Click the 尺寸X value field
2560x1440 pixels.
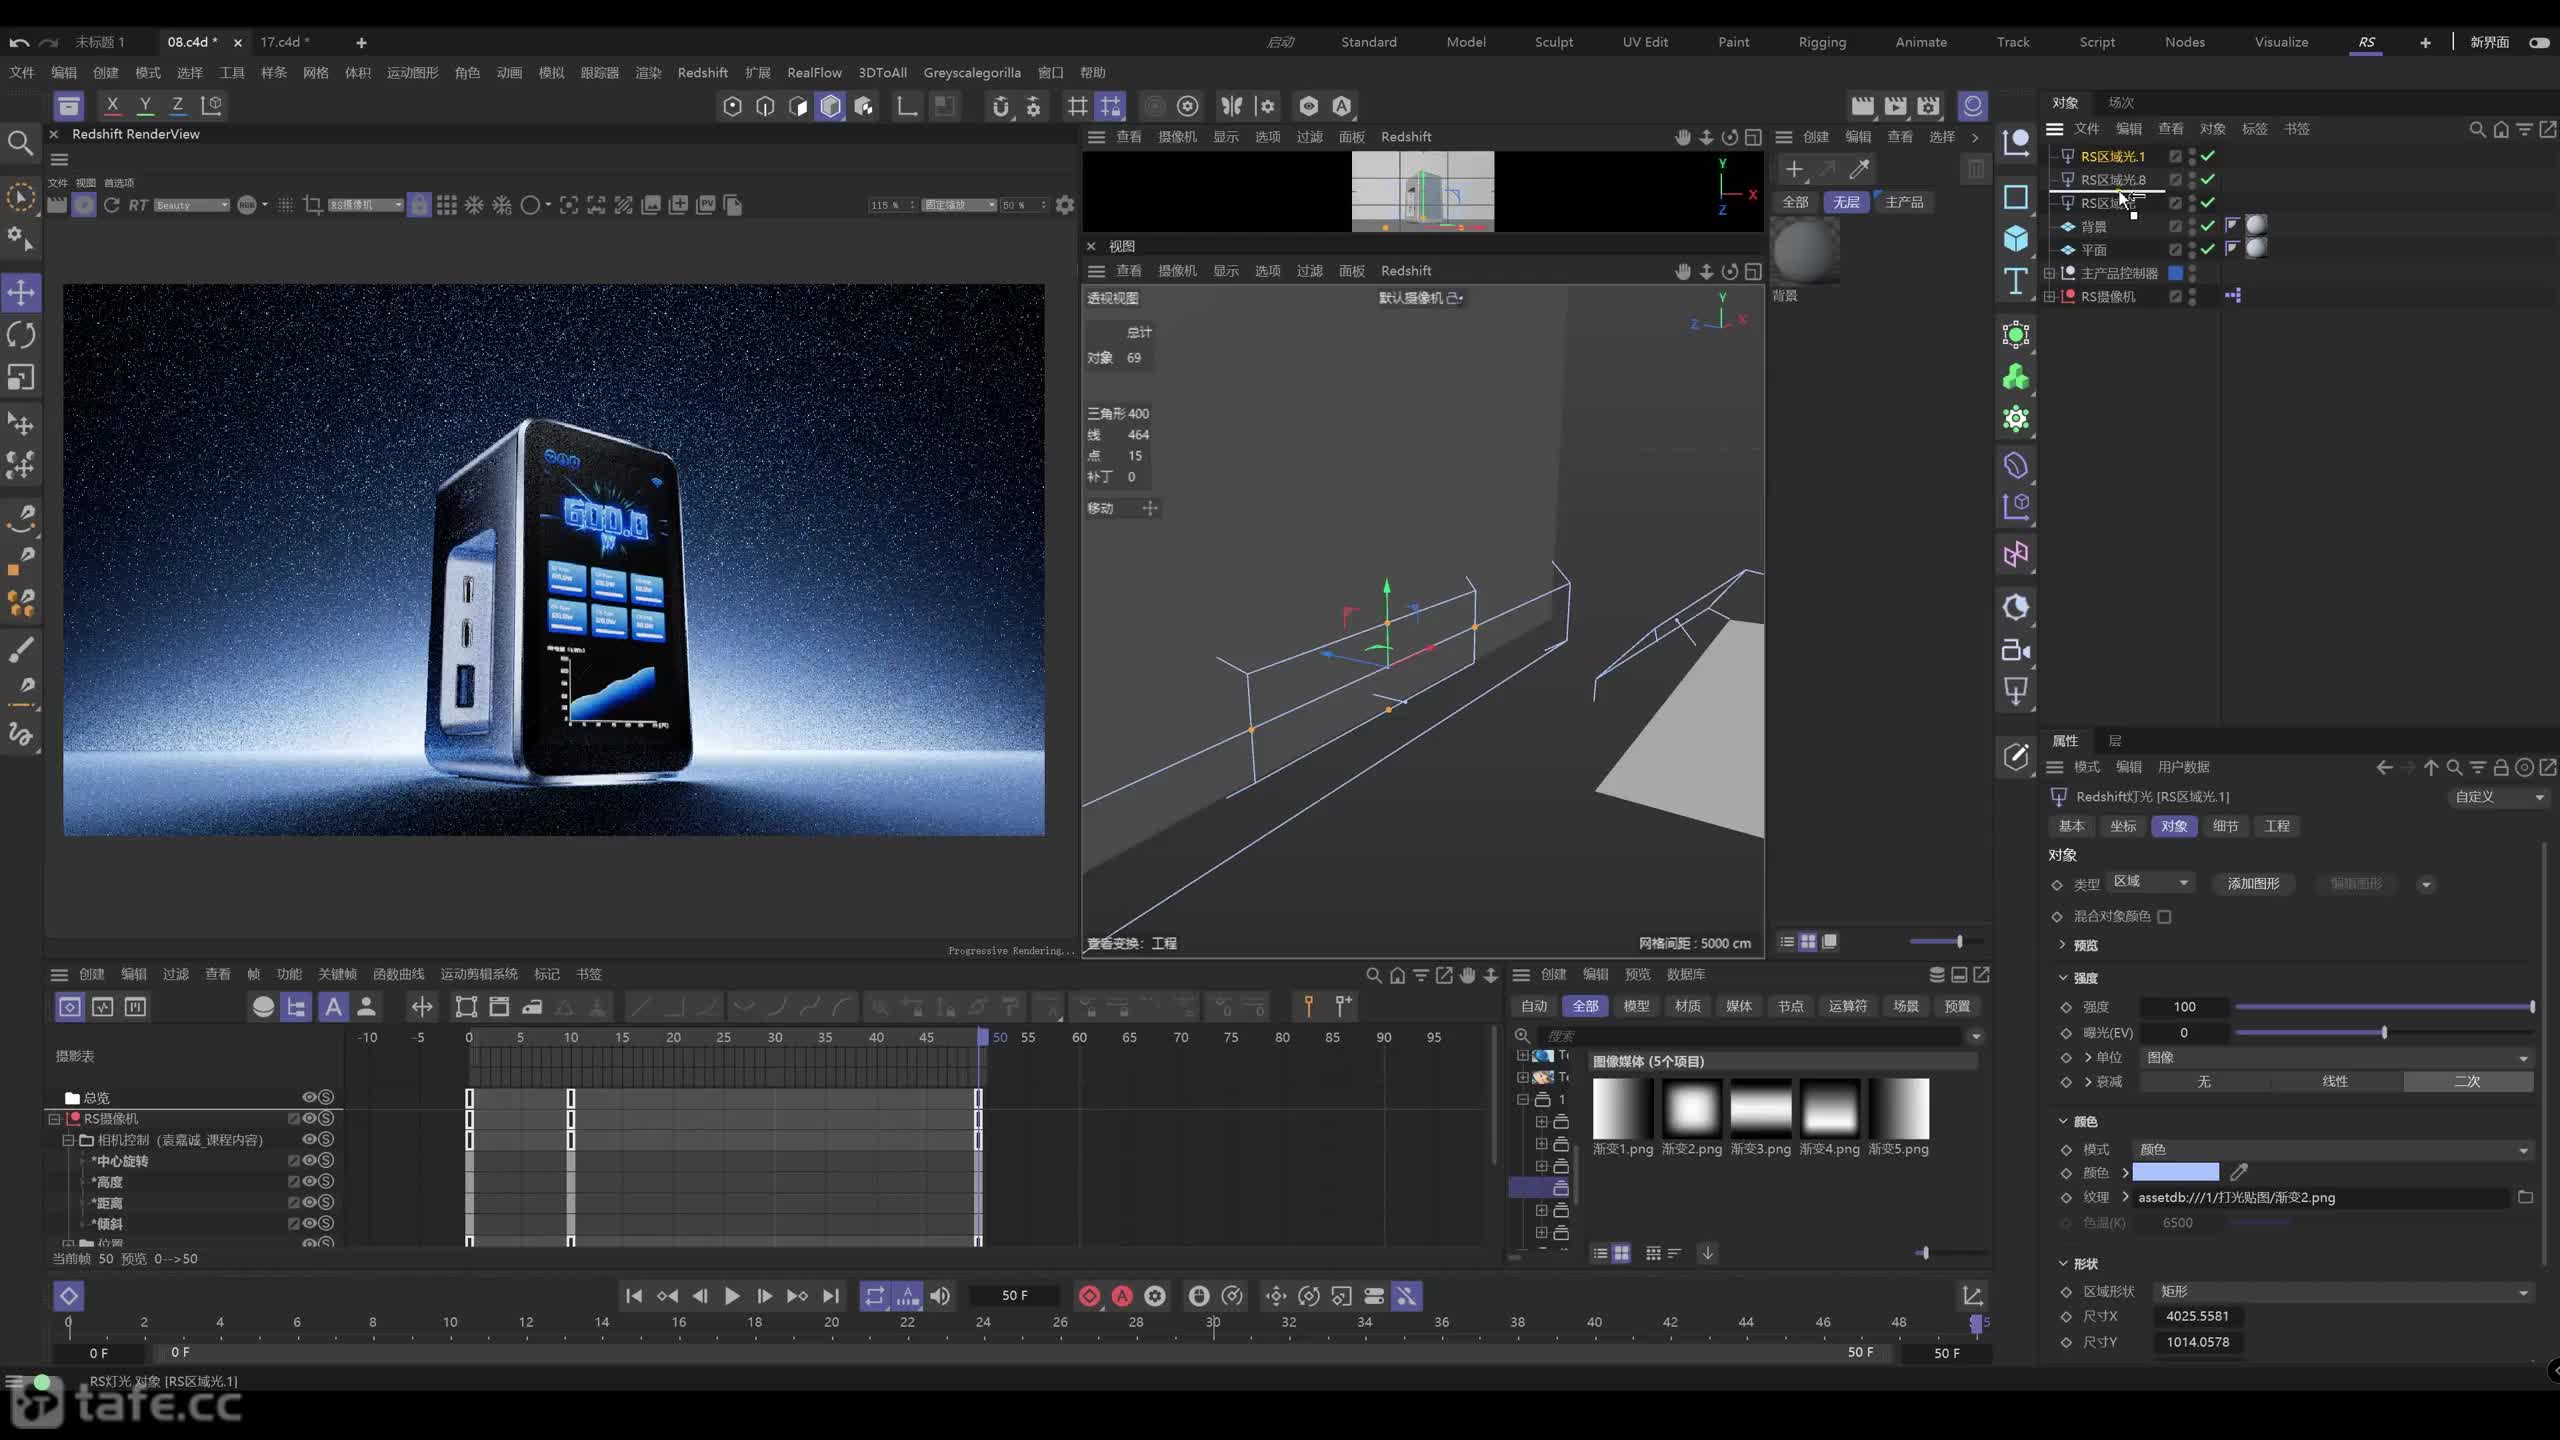click(2196, 1317)
